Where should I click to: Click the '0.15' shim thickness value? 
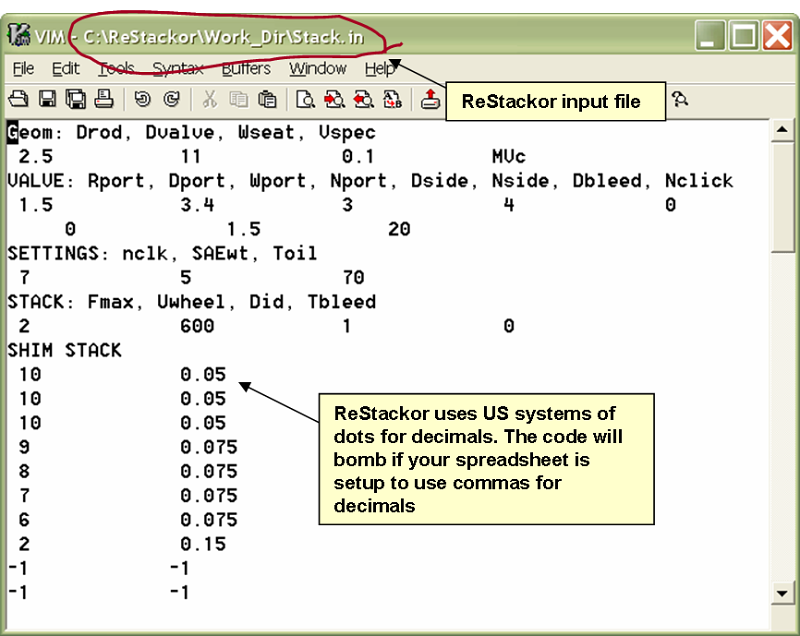point(203,544)
